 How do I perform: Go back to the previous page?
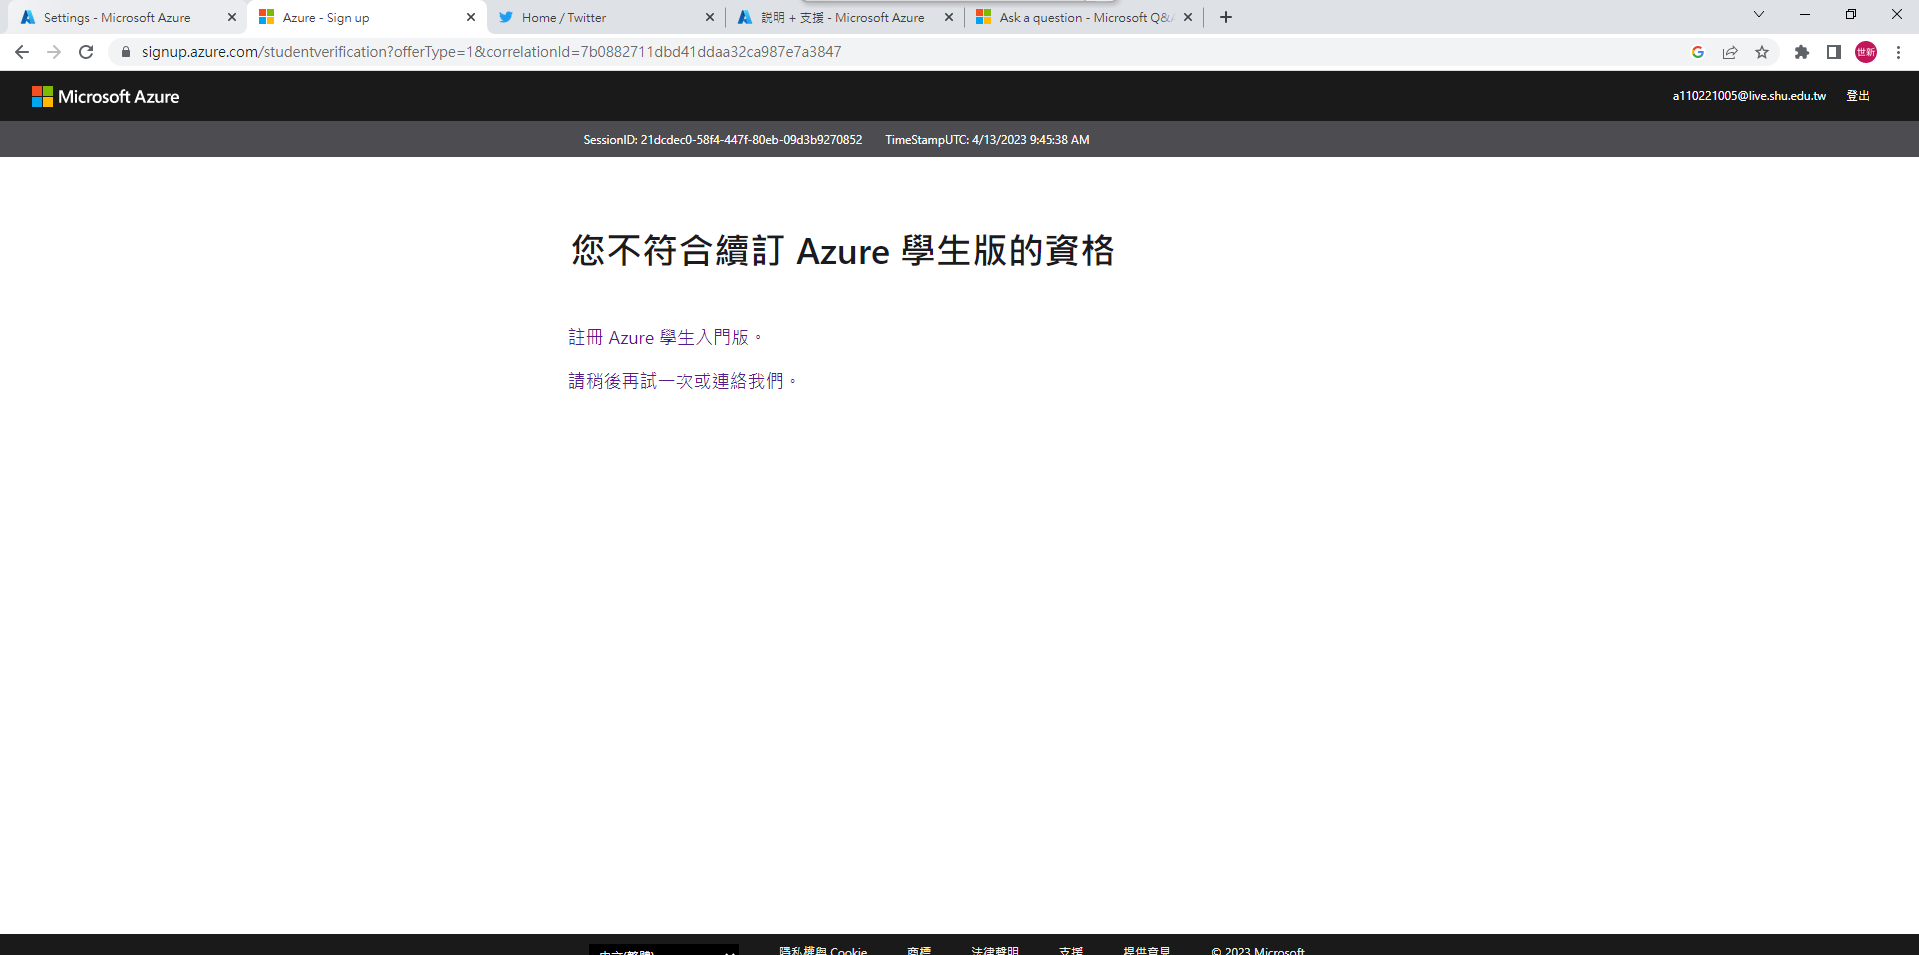22,52
